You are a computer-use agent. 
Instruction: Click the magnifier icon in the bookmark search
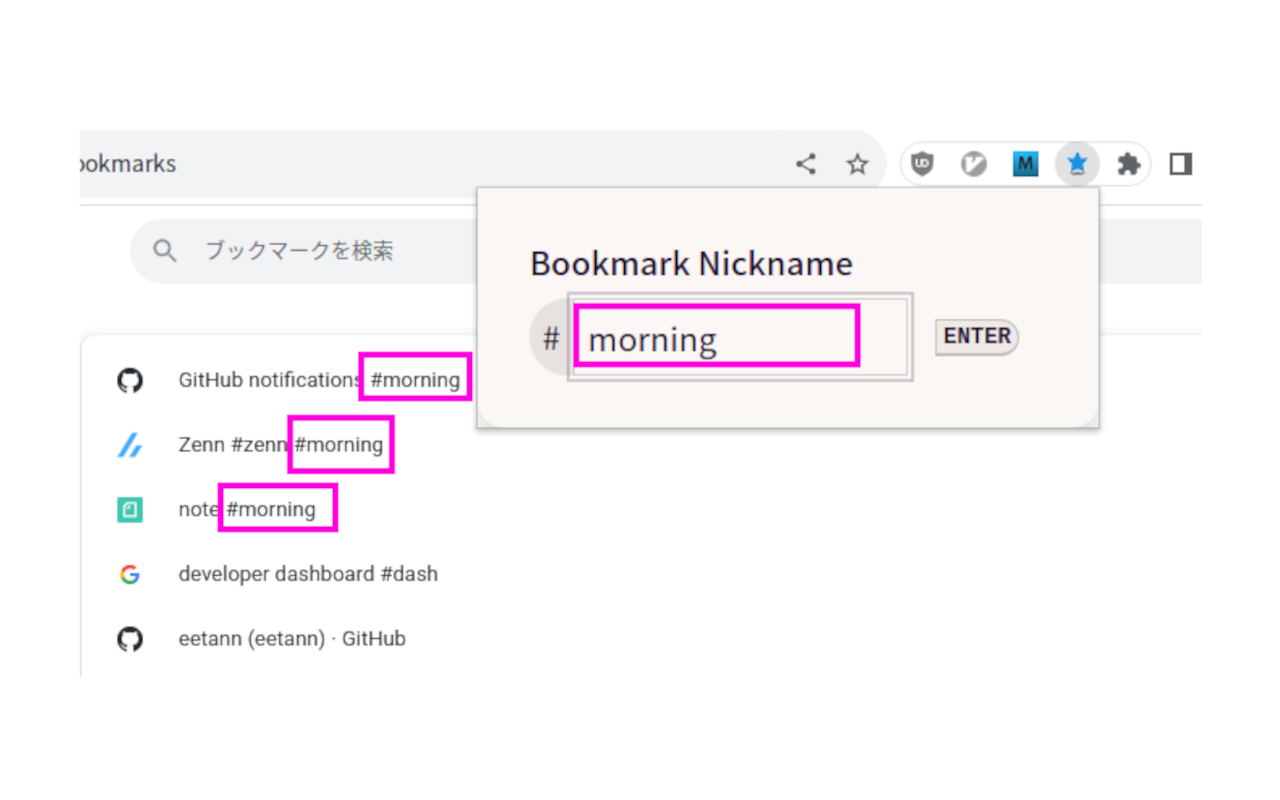click(165, 250)
